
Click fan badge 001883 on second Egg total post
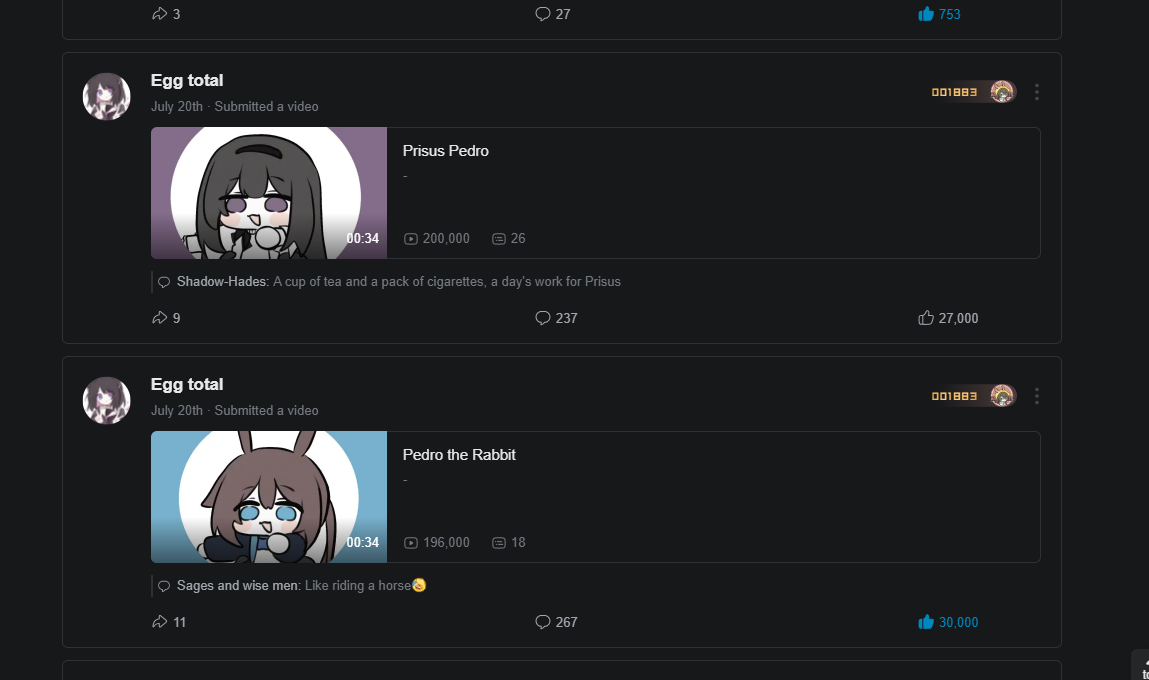pyautogui.click(x=973, y=396)
